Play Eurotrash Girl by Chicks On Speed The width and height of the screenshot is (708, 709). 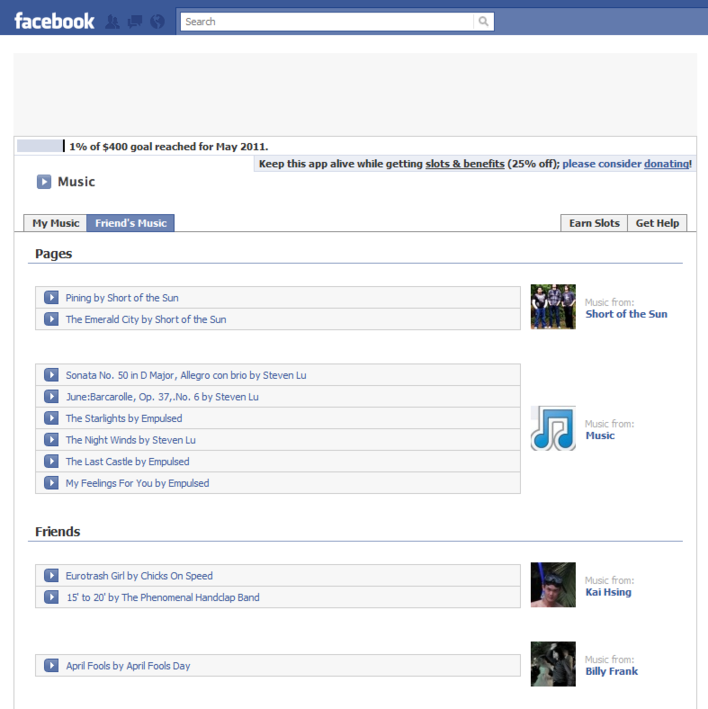[x=51, y=576]
